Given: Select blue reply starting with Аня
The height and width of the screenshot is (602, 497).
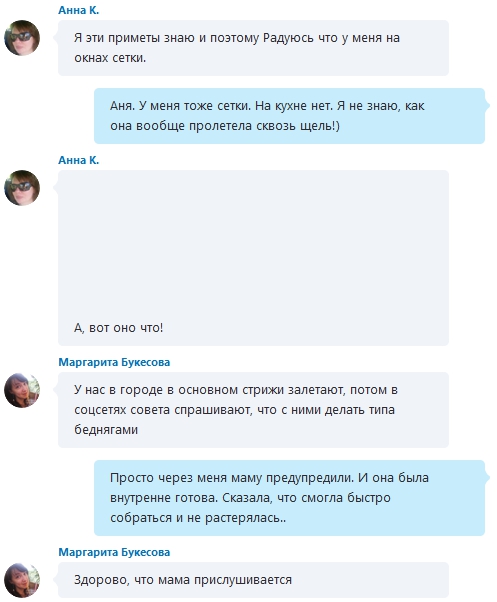Looking at the screenshot, I should pyautogui.click(x=289, y=116).
